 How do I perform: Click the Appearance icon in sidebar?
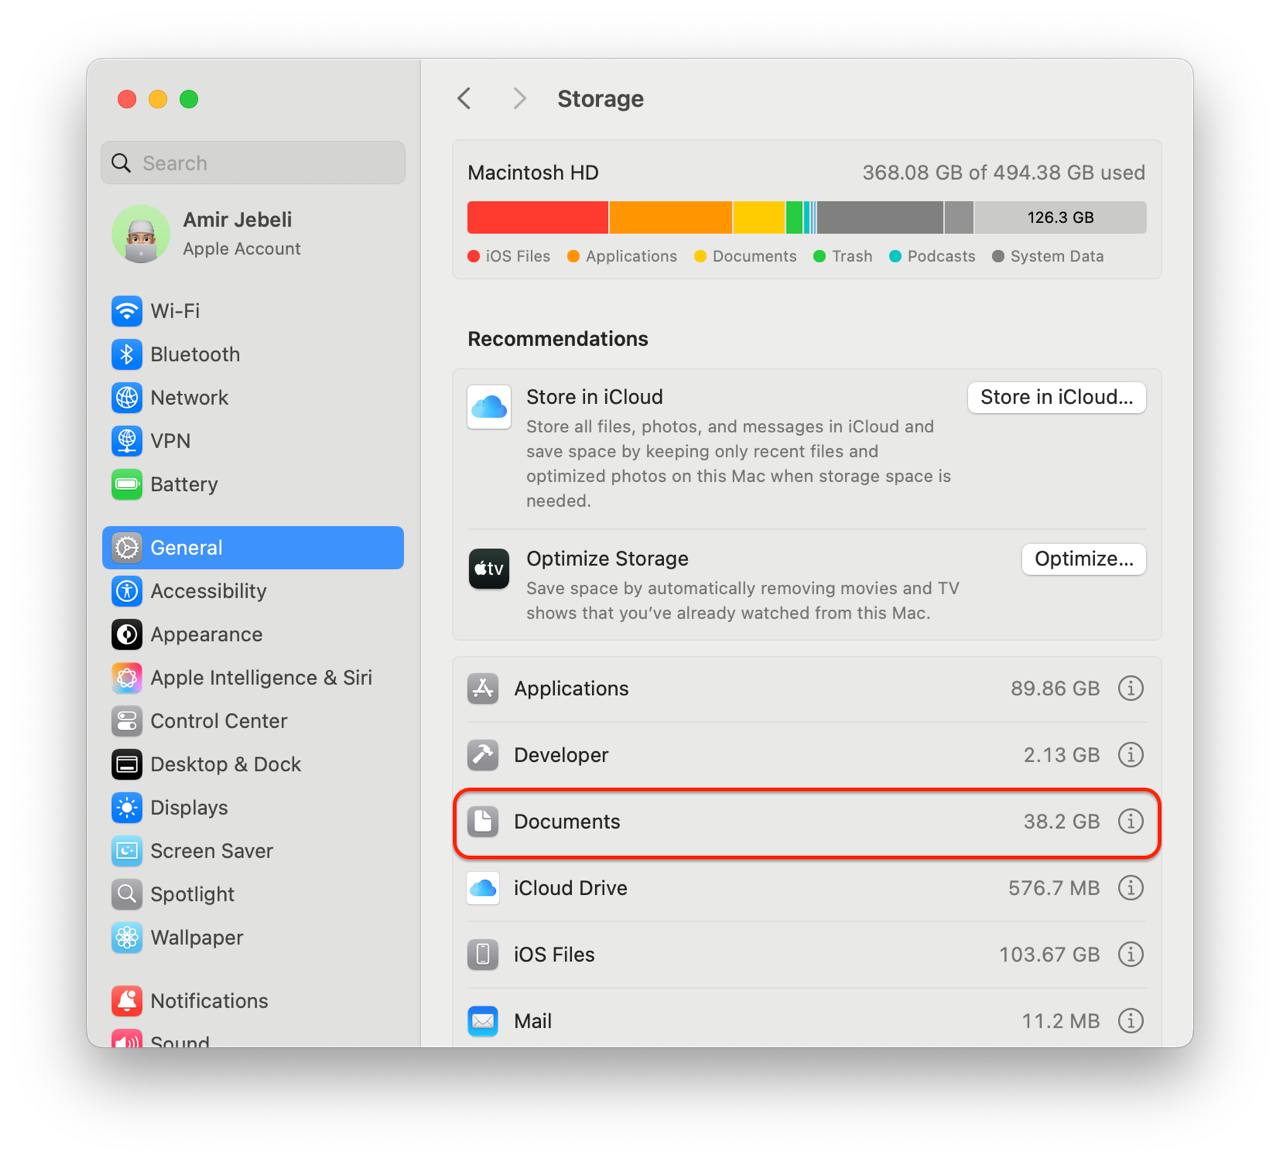[x=127, y=634]
